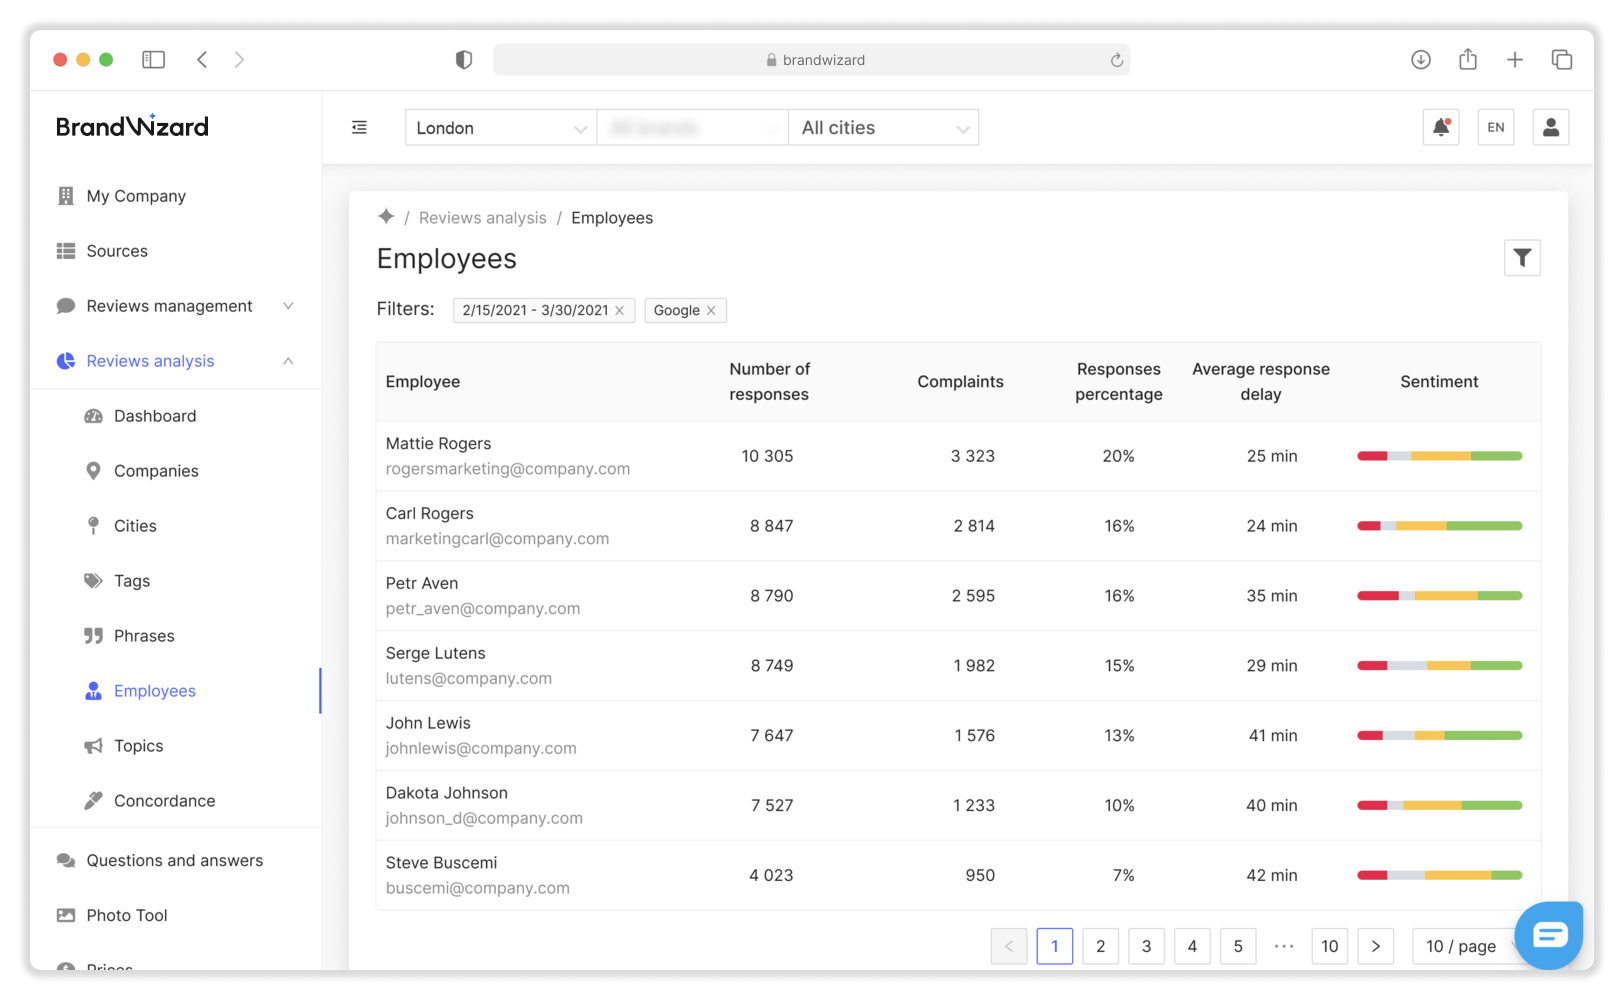Click the Reviews analysis breadcrumb link
The image size is (1624, 999).
pyautogui.click(x=482, y=218)
